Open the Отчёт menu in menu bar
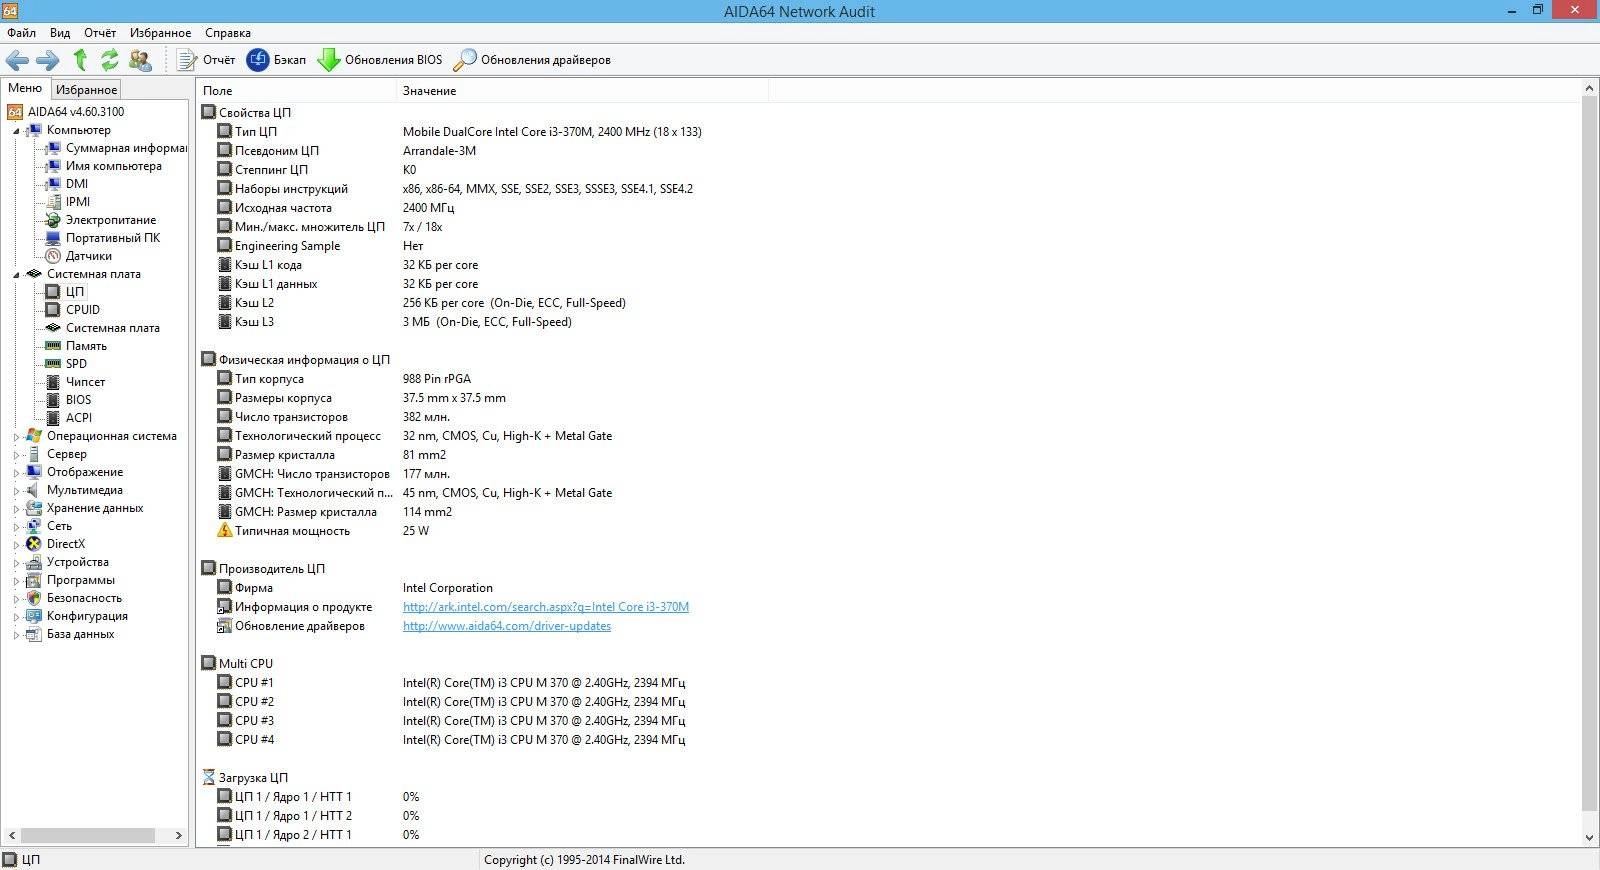Screen dimensions: 1600x870 pyautogui.click(x=100, y=33)
